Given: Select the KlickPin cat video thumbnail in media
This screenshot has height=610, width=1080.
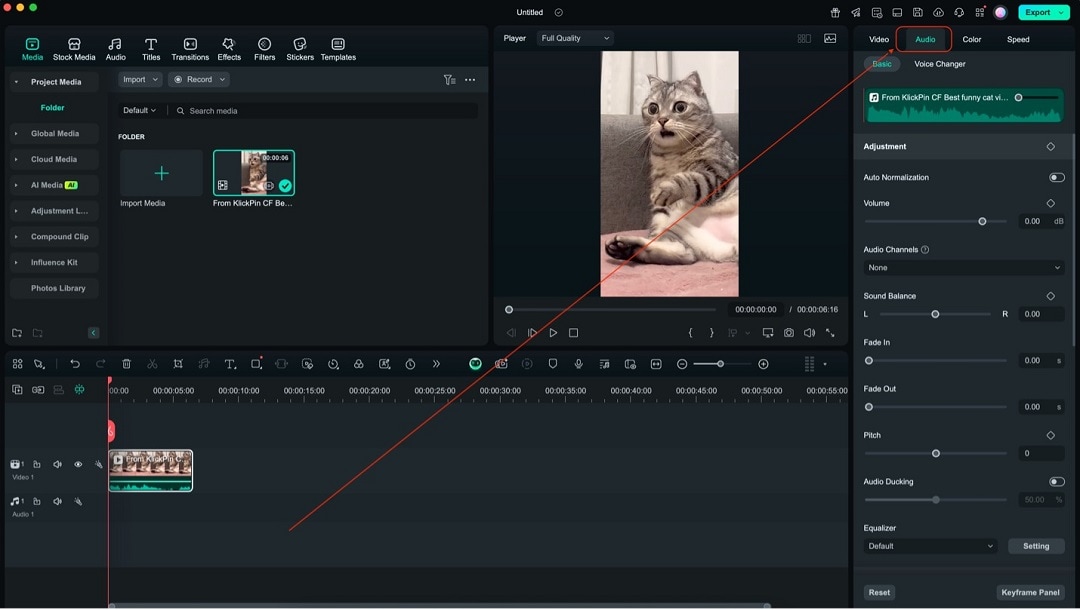Looking at the screenshot, I should (253, 172).
